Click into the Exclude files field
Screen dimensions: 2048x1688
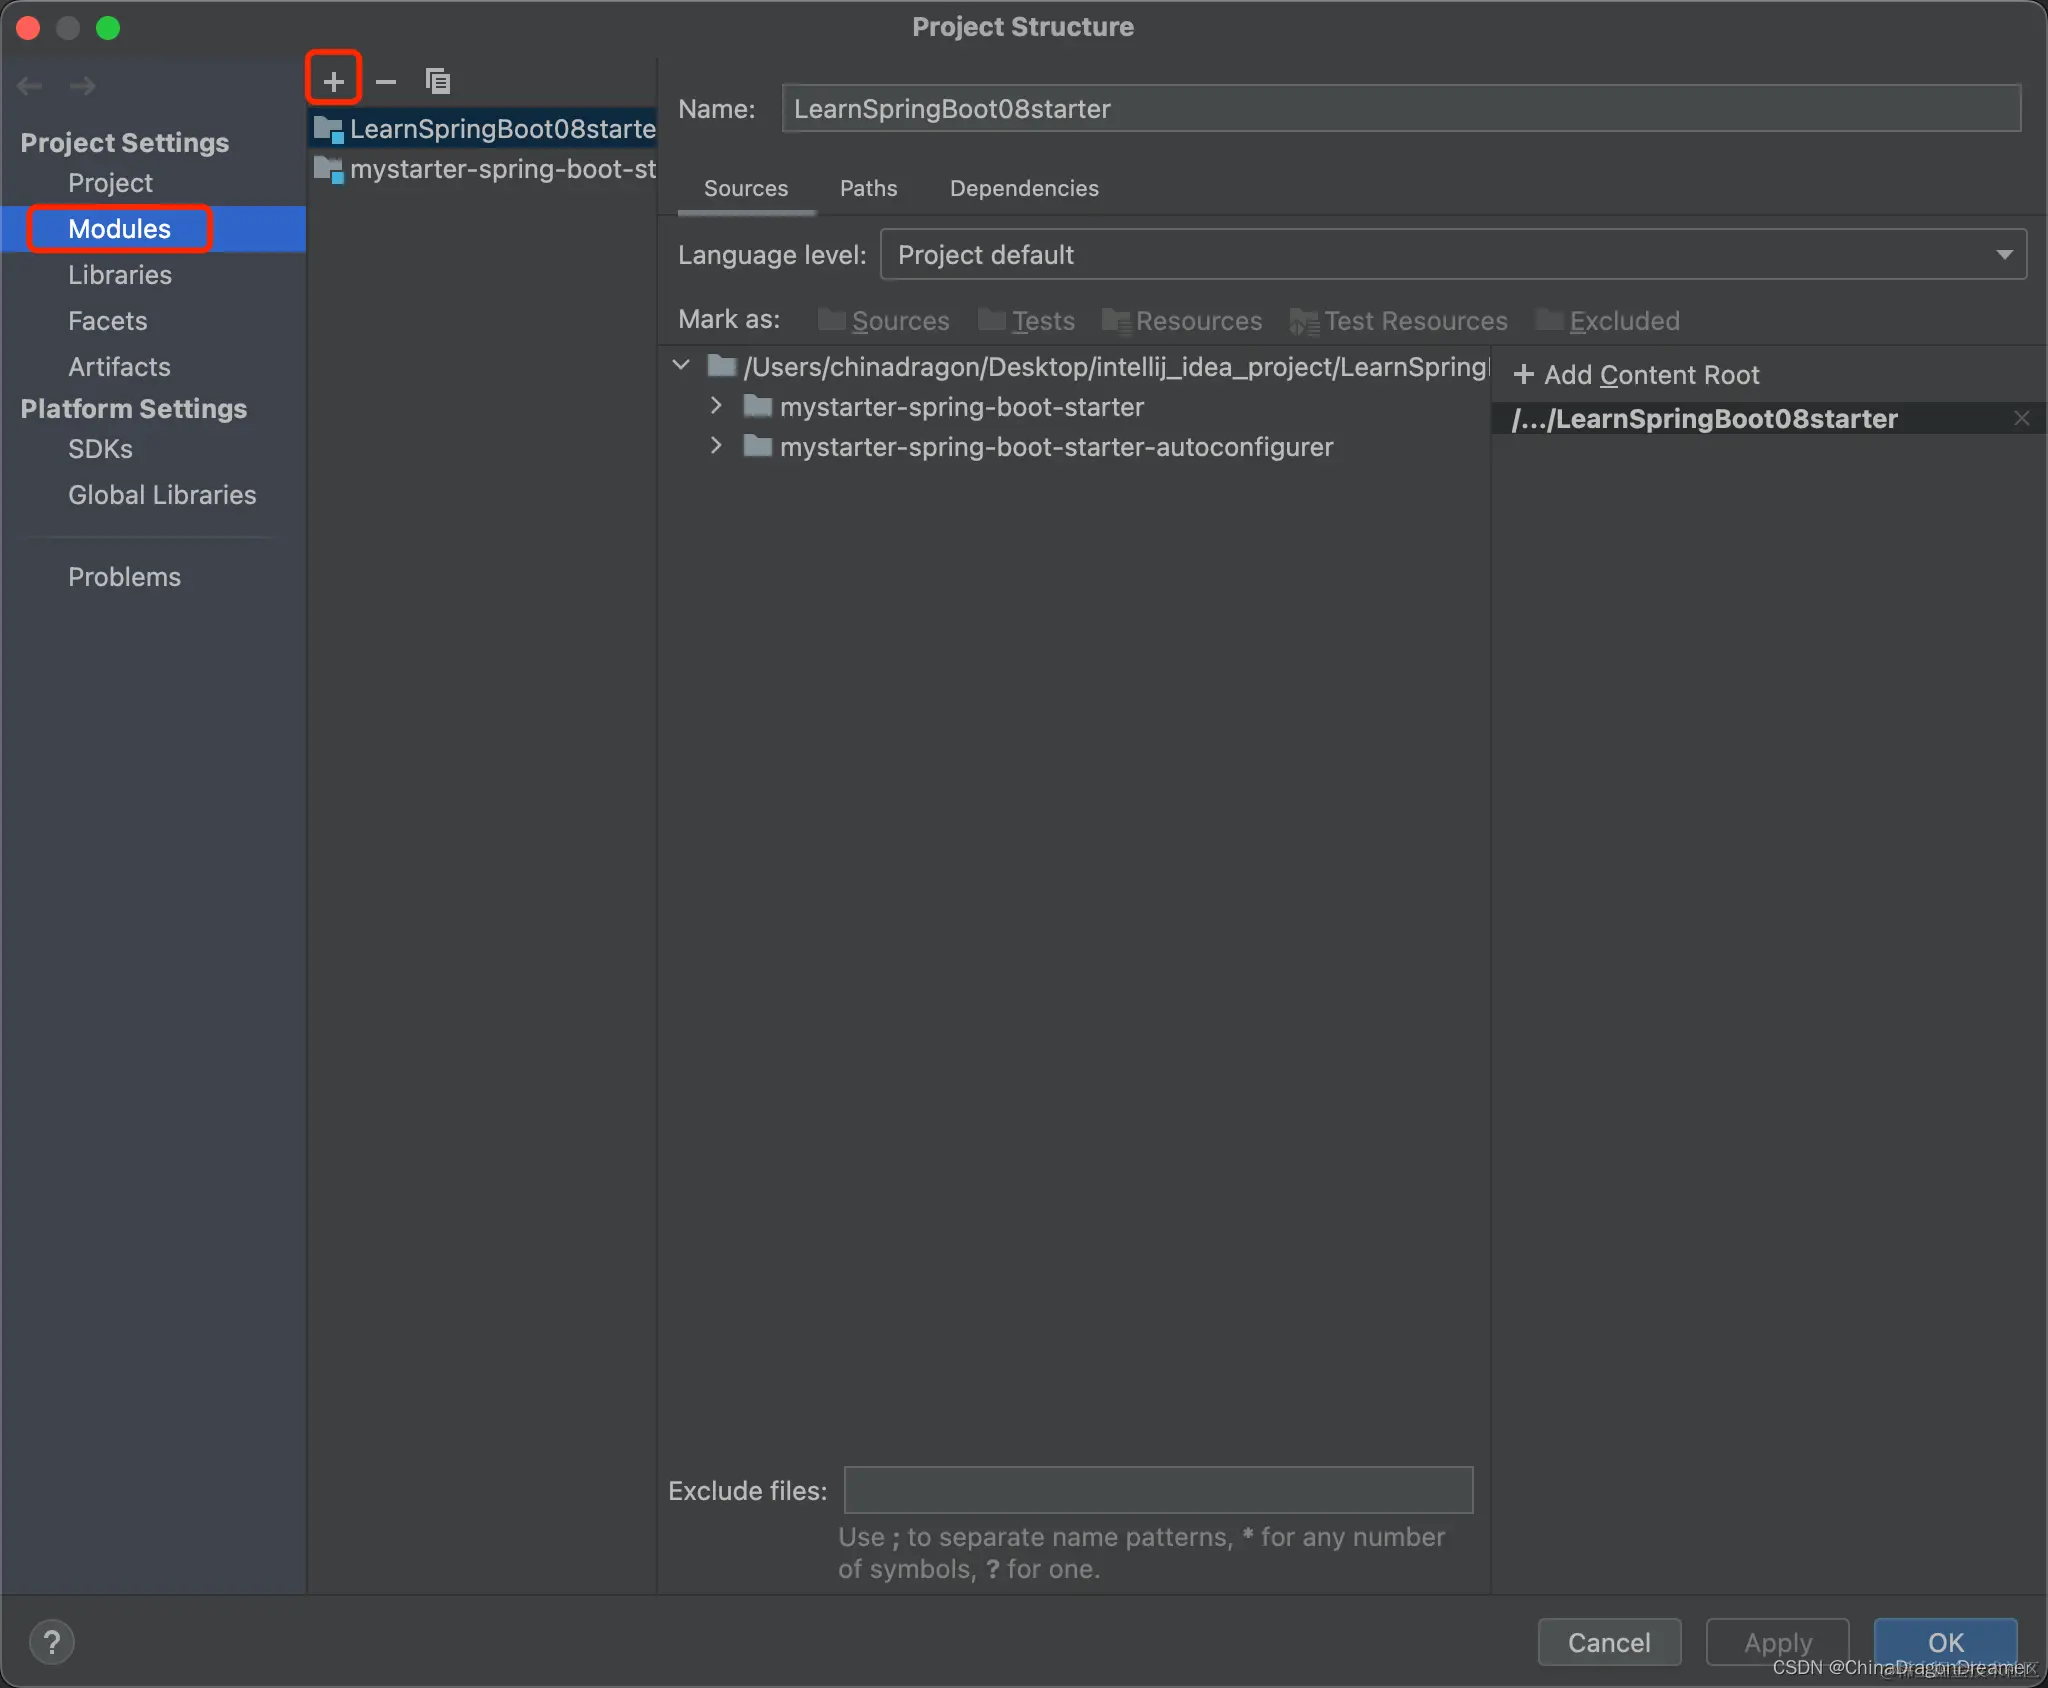tap(1158, 1490)
